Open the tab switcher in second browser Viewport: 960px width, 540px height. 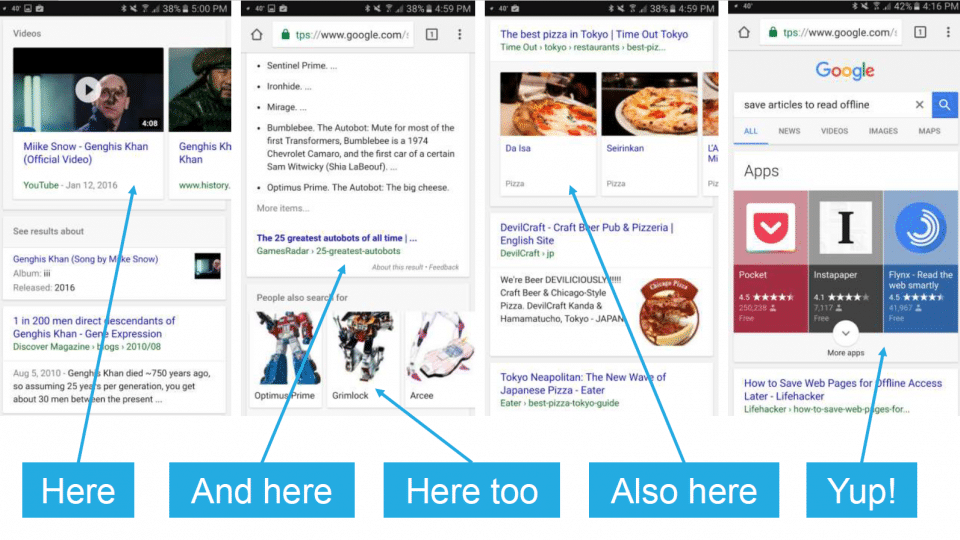coord(432,34)
